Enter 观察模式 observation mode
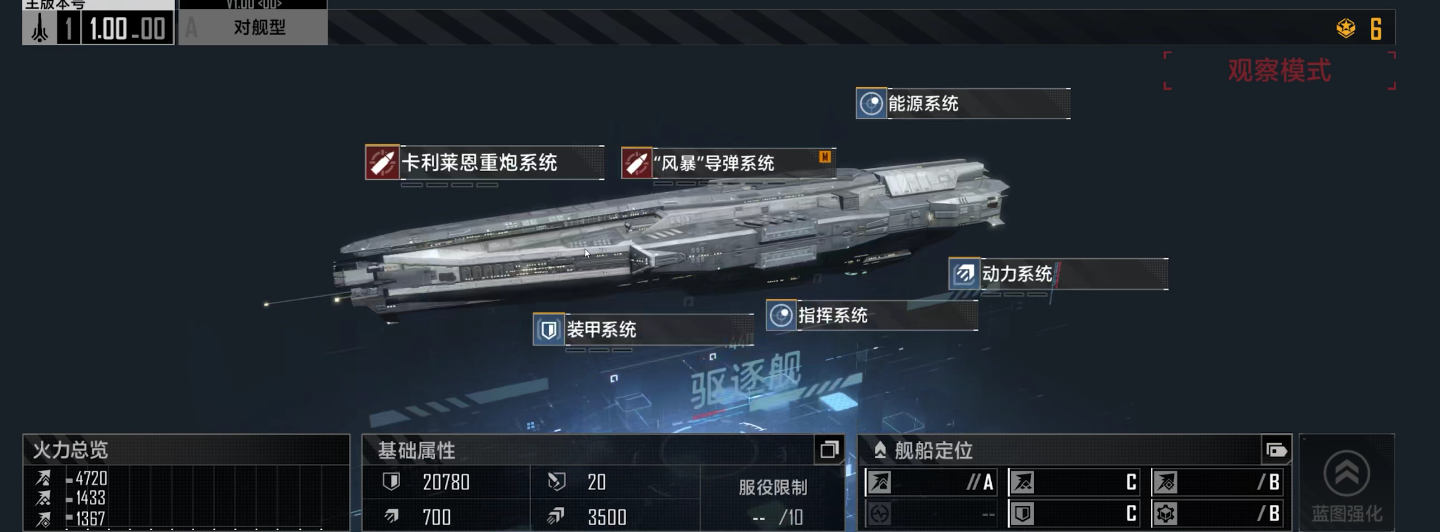This screenshot has height=532, width=1440. (x=1279, y=71)
